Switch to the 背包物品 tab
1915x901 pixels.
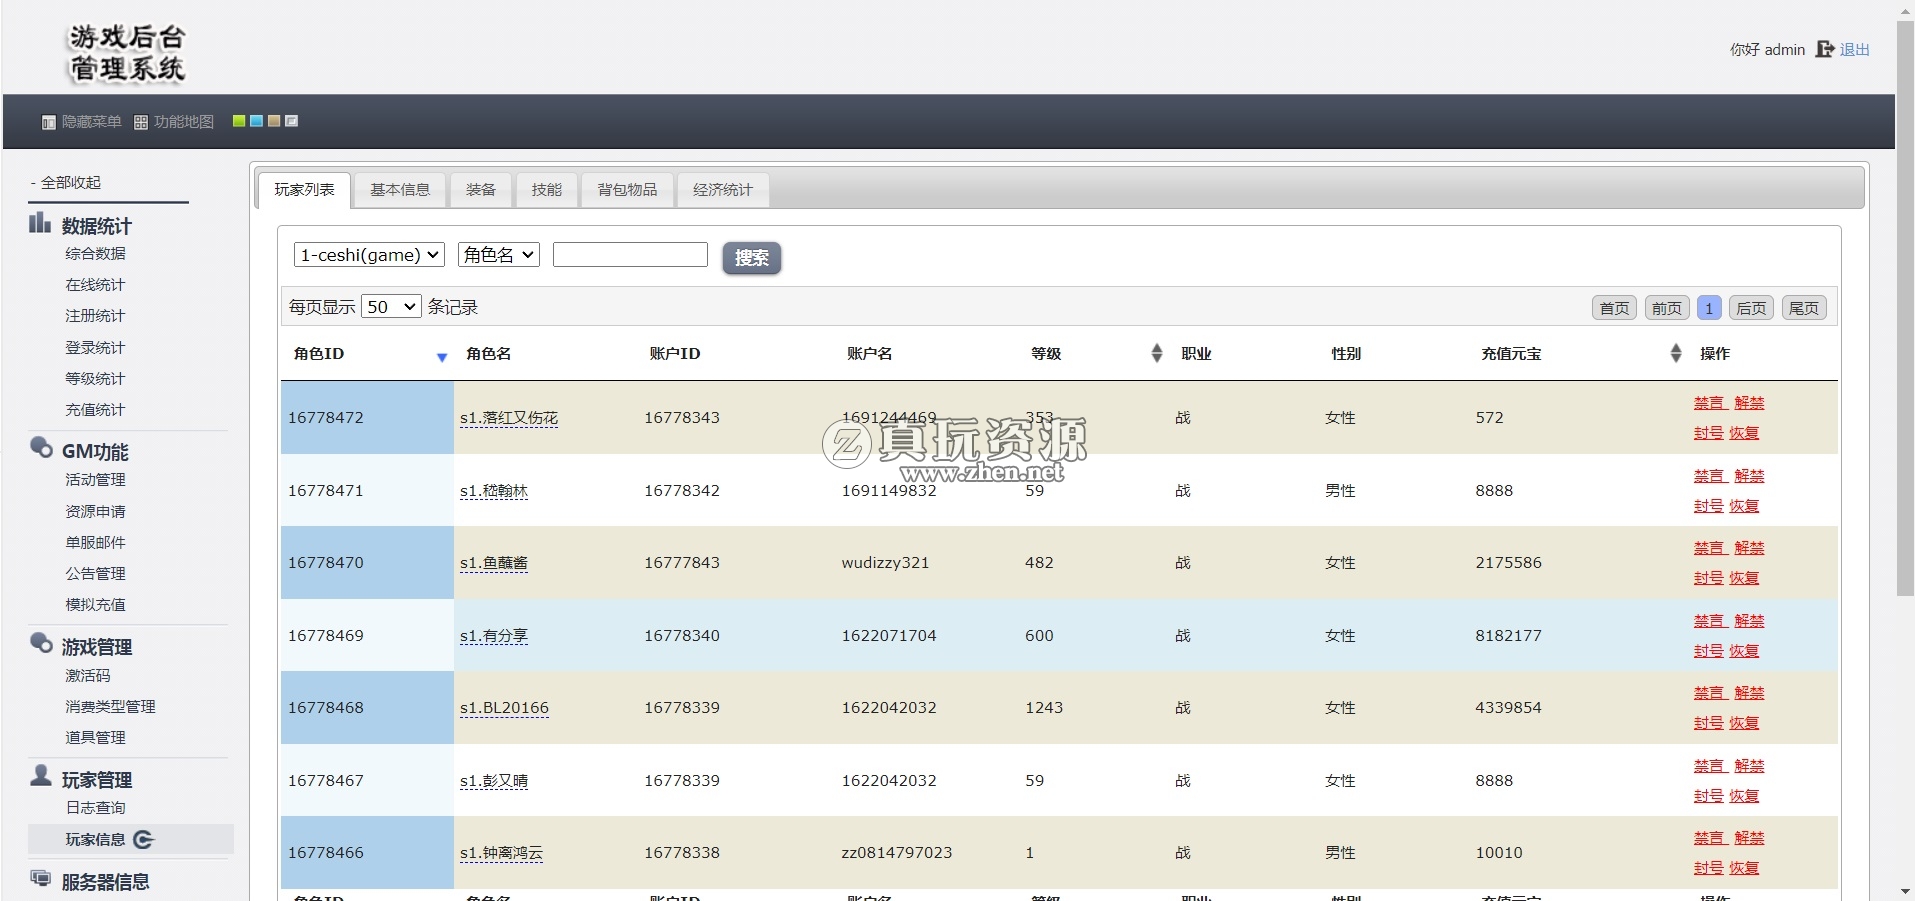pos(627,190)
